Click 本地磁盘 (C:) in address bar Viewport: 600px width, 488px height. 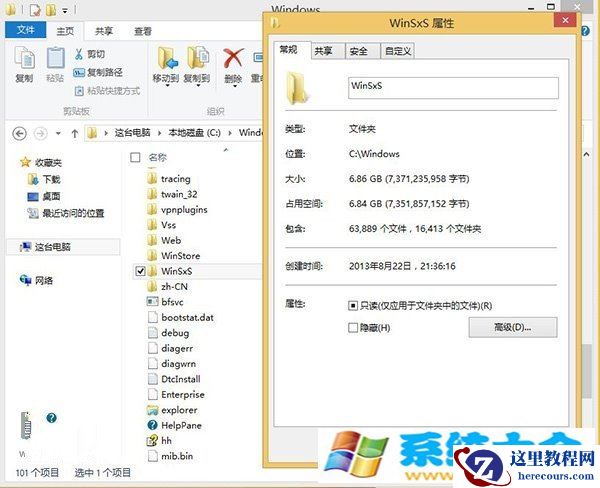click(x=194, y=133)
